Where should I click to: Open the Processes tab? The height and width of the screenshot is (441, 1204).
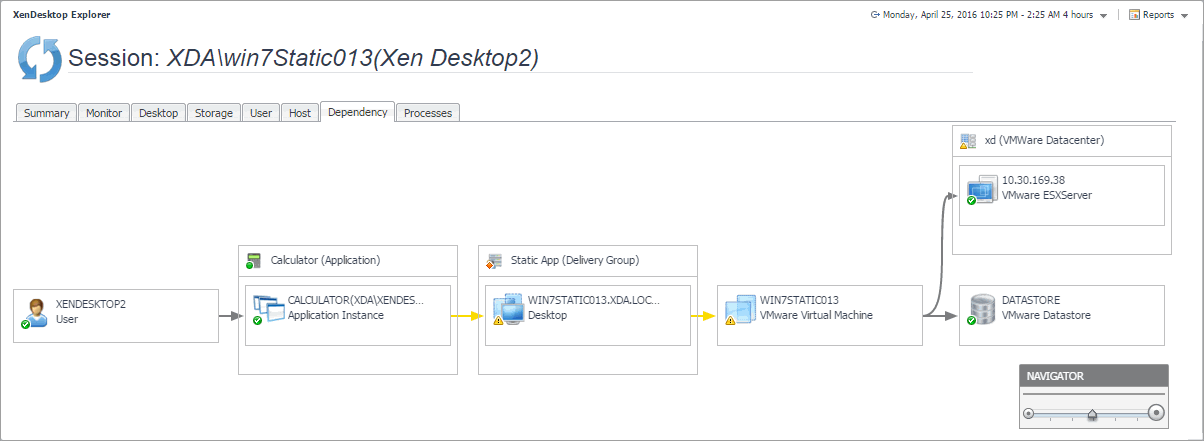pyautogui.click(x=428, y=113)
